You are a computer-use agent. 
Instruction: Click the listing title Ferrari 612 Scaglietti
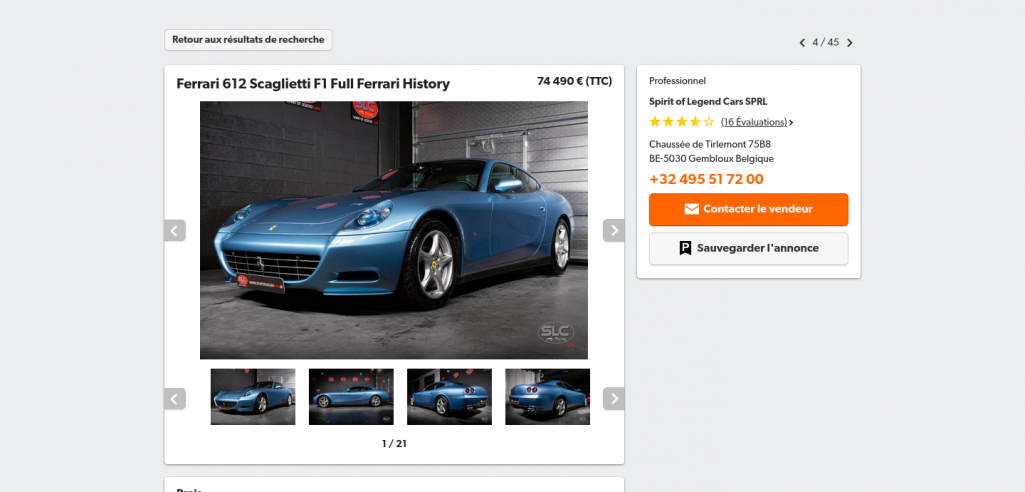pyautogui.click(x=313, y=84)
